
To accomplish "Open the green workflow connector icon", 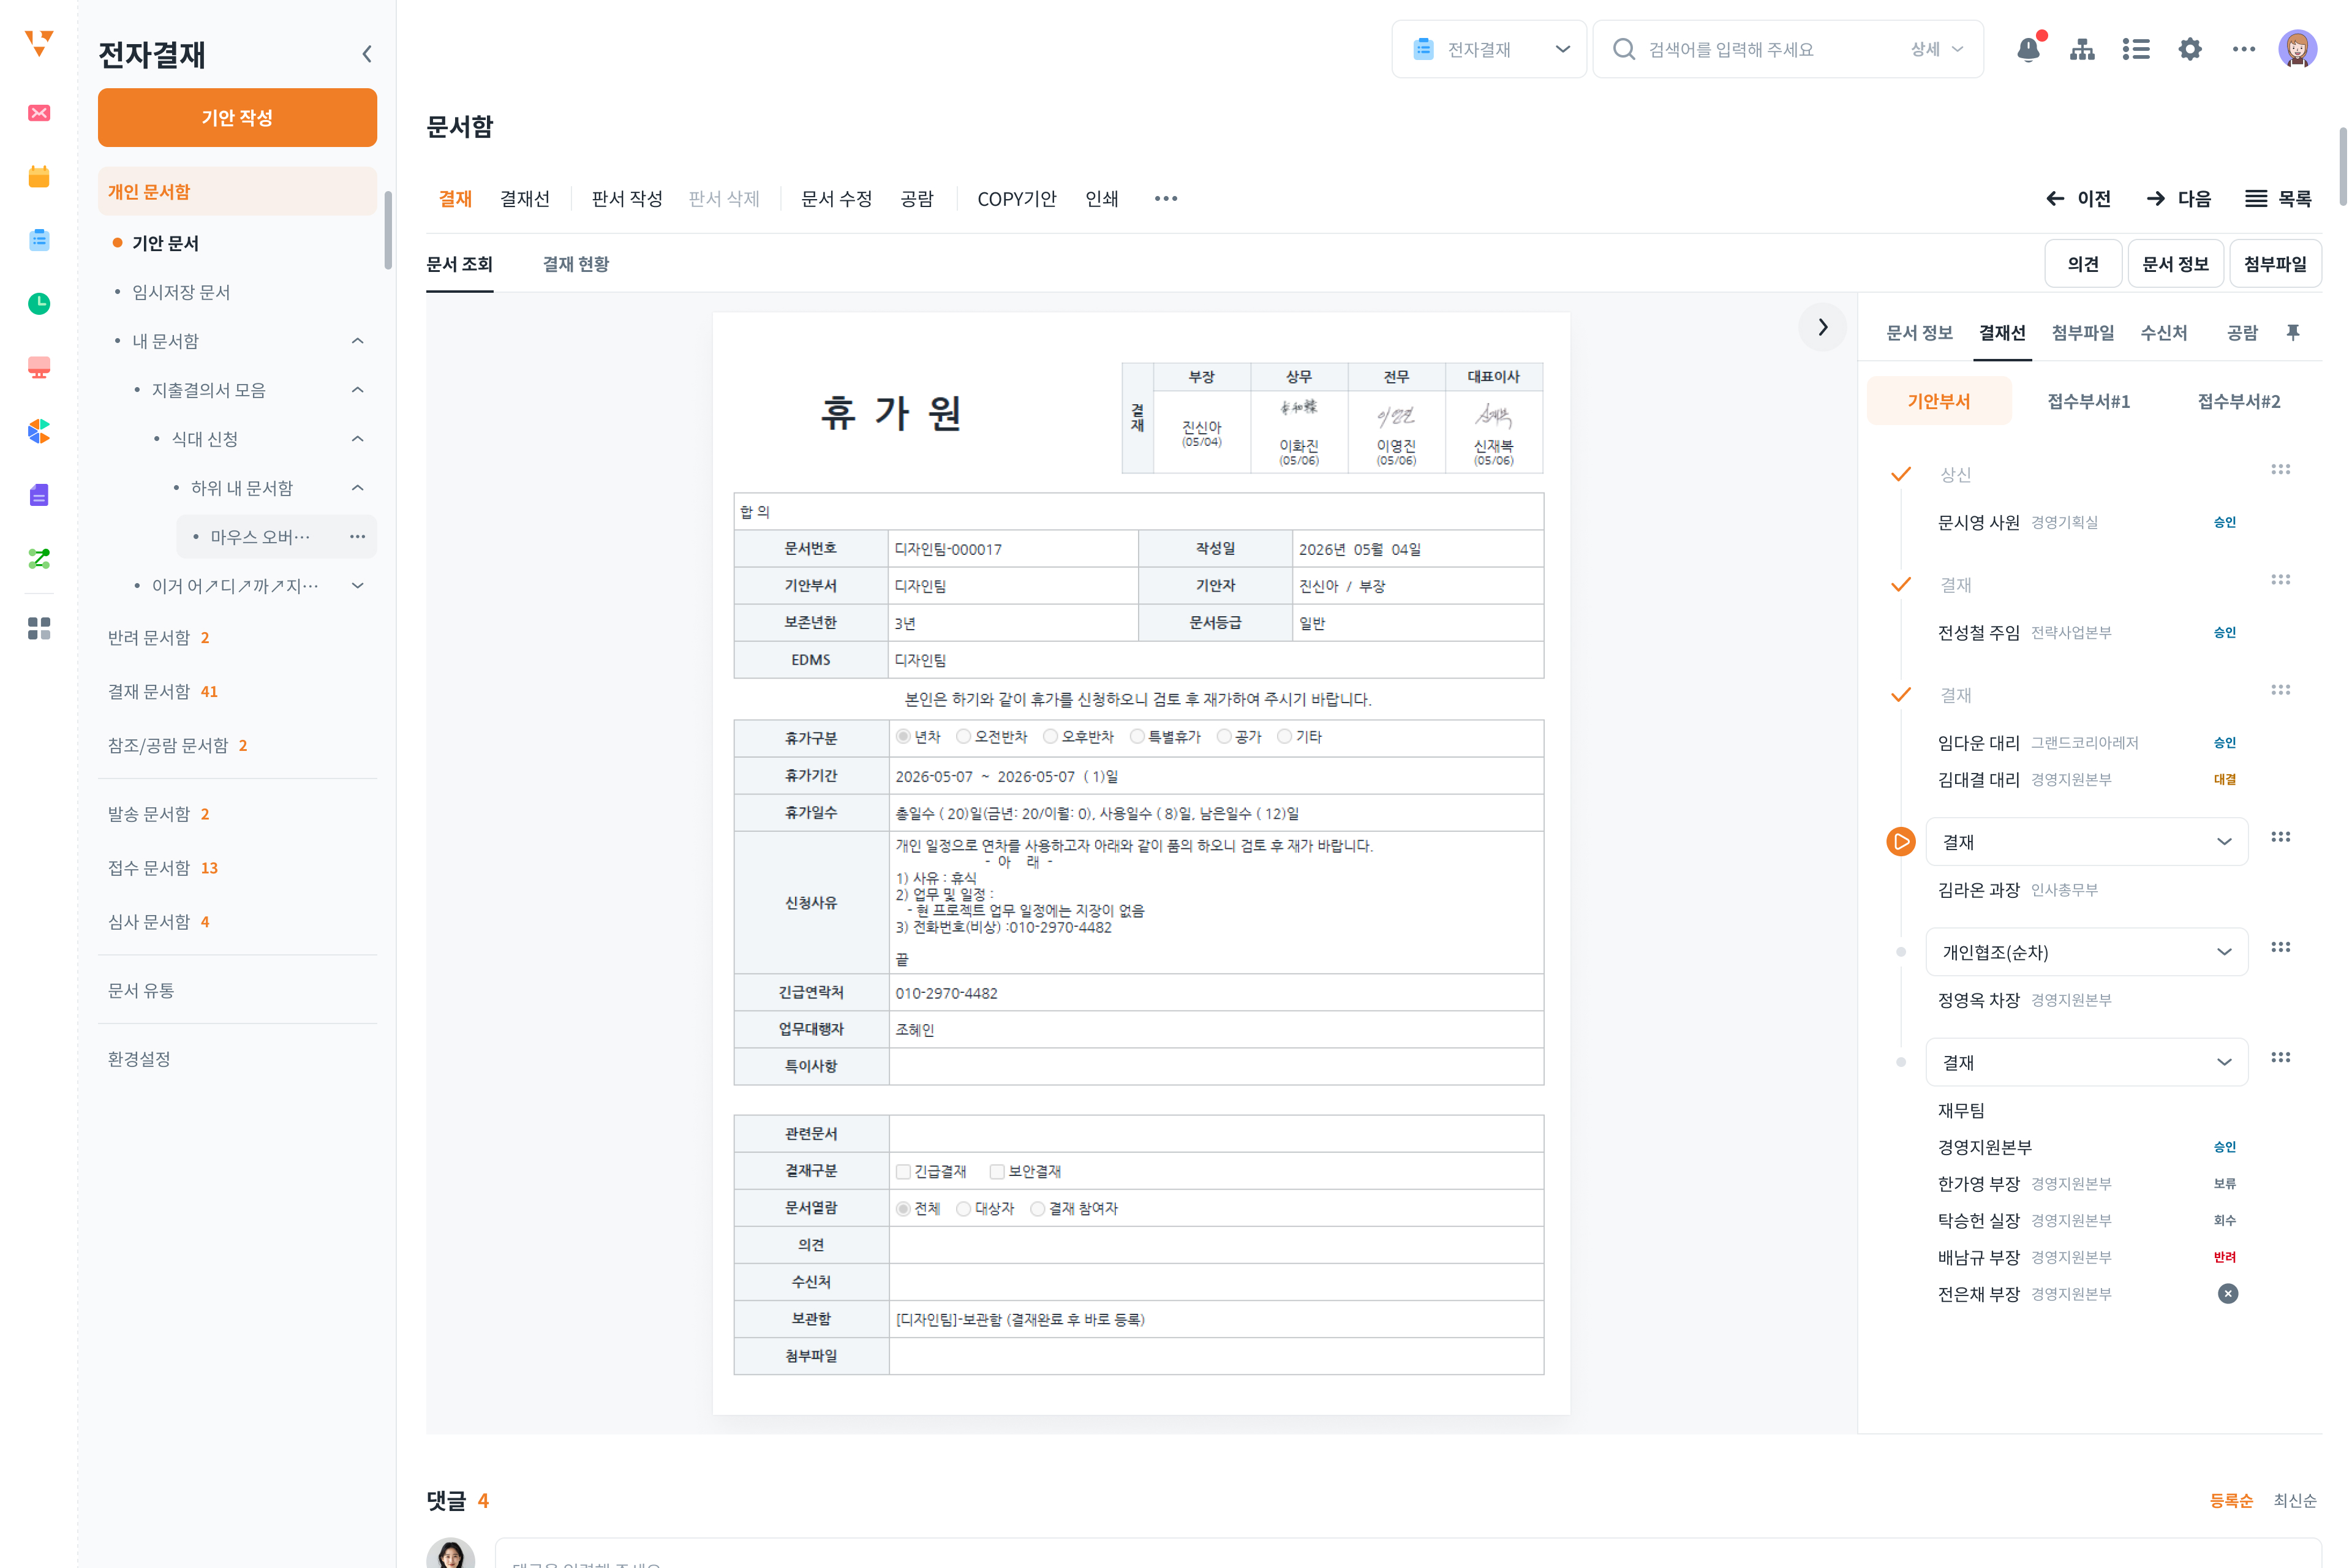I will click(39, 559).
